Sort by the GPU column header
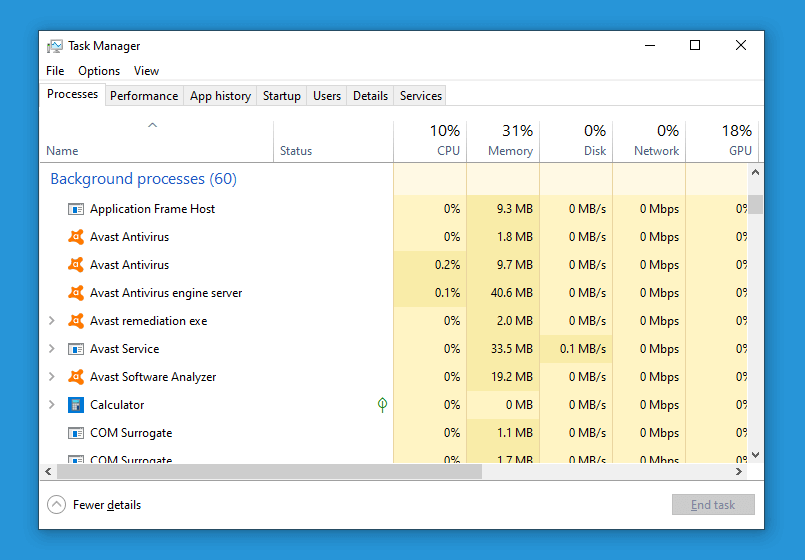This screenshot has height=560, width=805. click(x=722, y=142)
